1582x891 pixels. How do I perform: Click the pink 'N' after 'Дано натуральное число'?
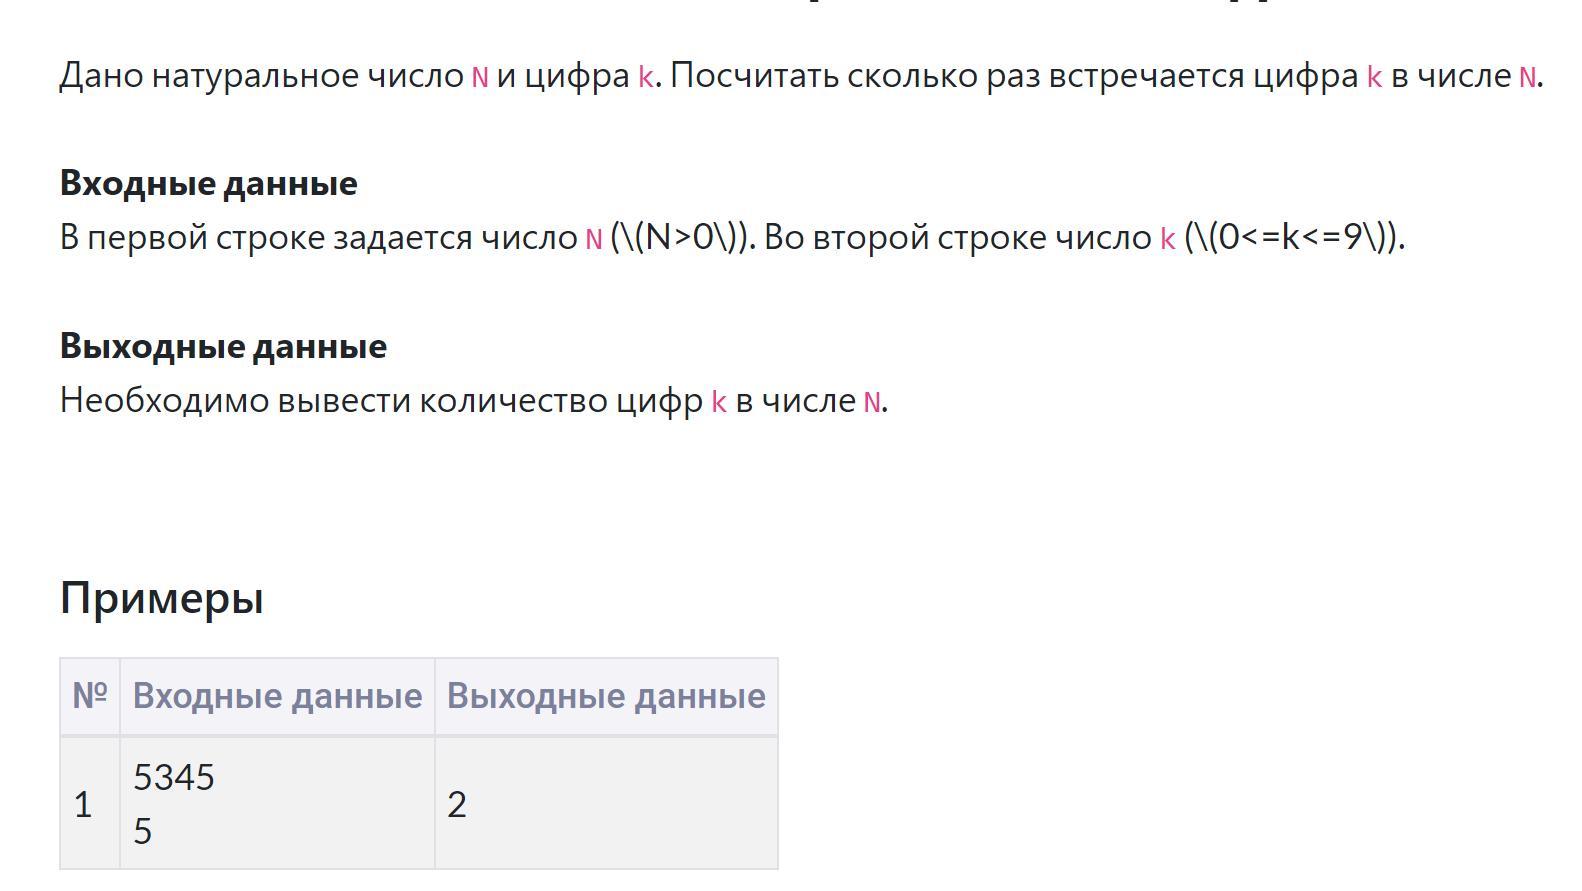pos(480,77)
